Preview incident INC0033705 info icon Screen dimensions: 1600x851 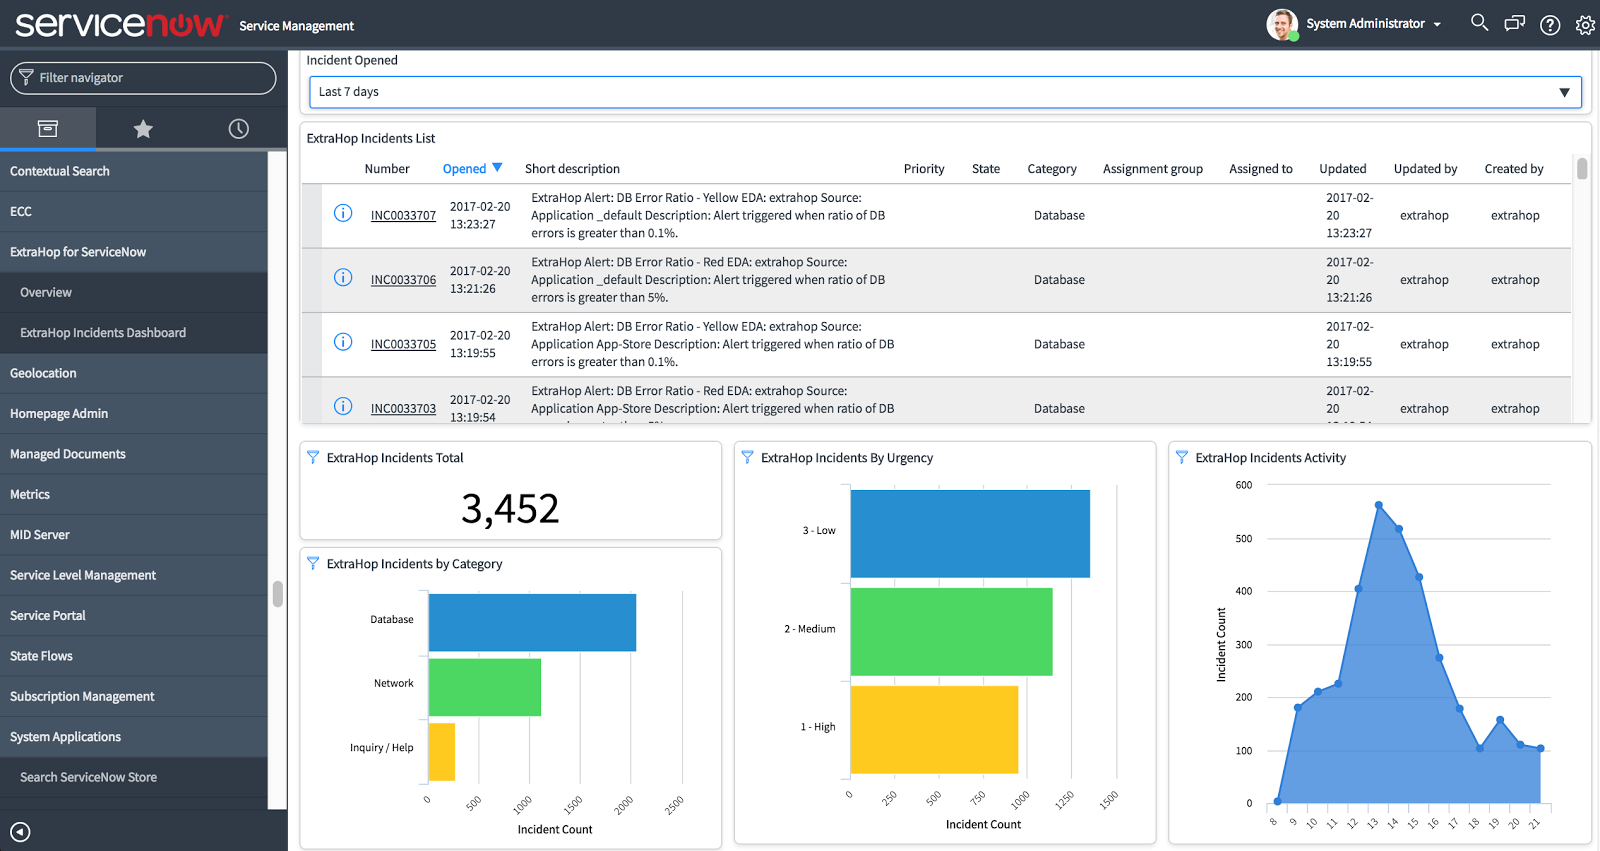coord(343,342)
